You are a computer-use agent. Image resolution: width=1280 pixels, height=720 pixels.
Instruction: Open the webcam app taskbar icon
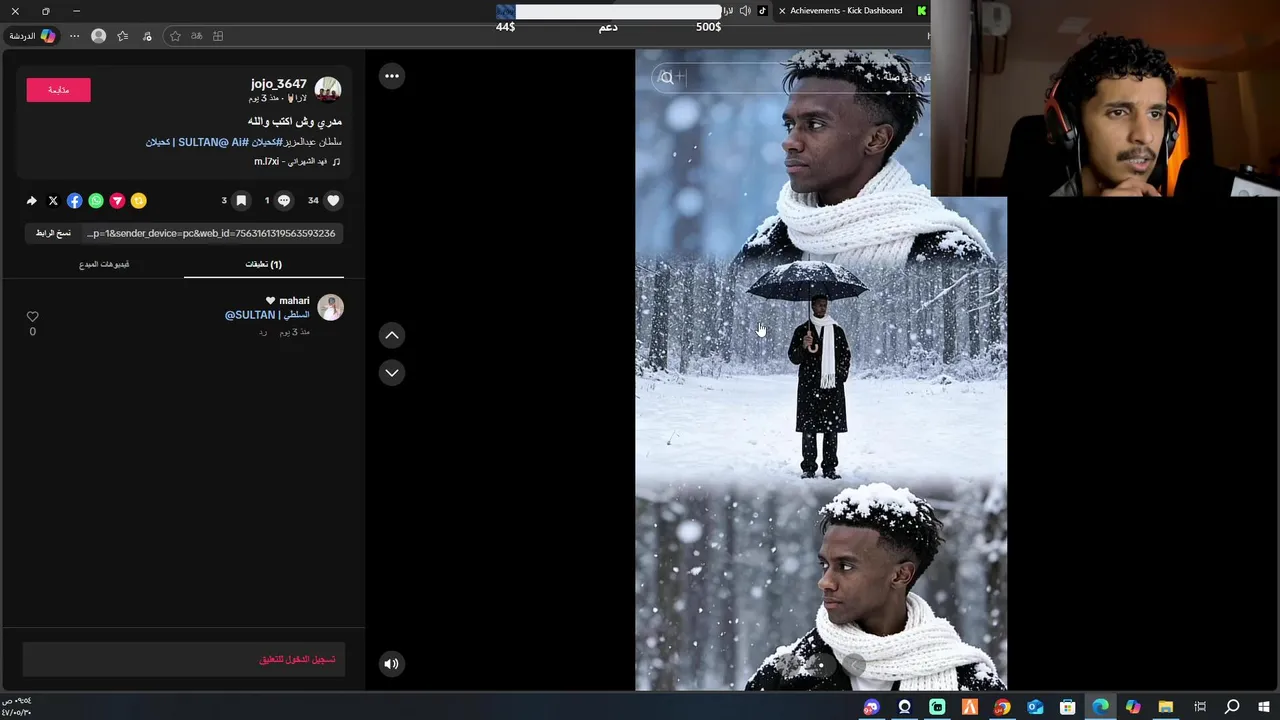pos(904,707)
